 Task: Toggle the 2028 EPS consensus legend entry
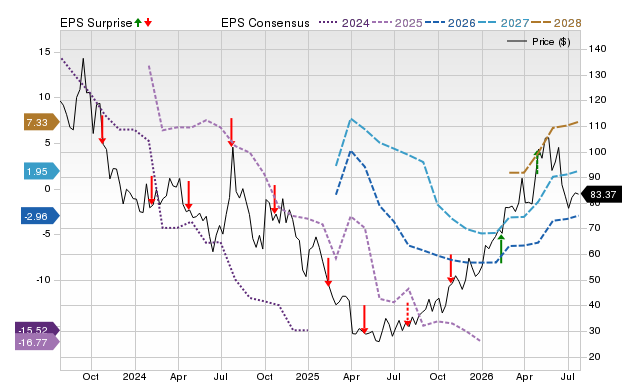tap(556, 23)
